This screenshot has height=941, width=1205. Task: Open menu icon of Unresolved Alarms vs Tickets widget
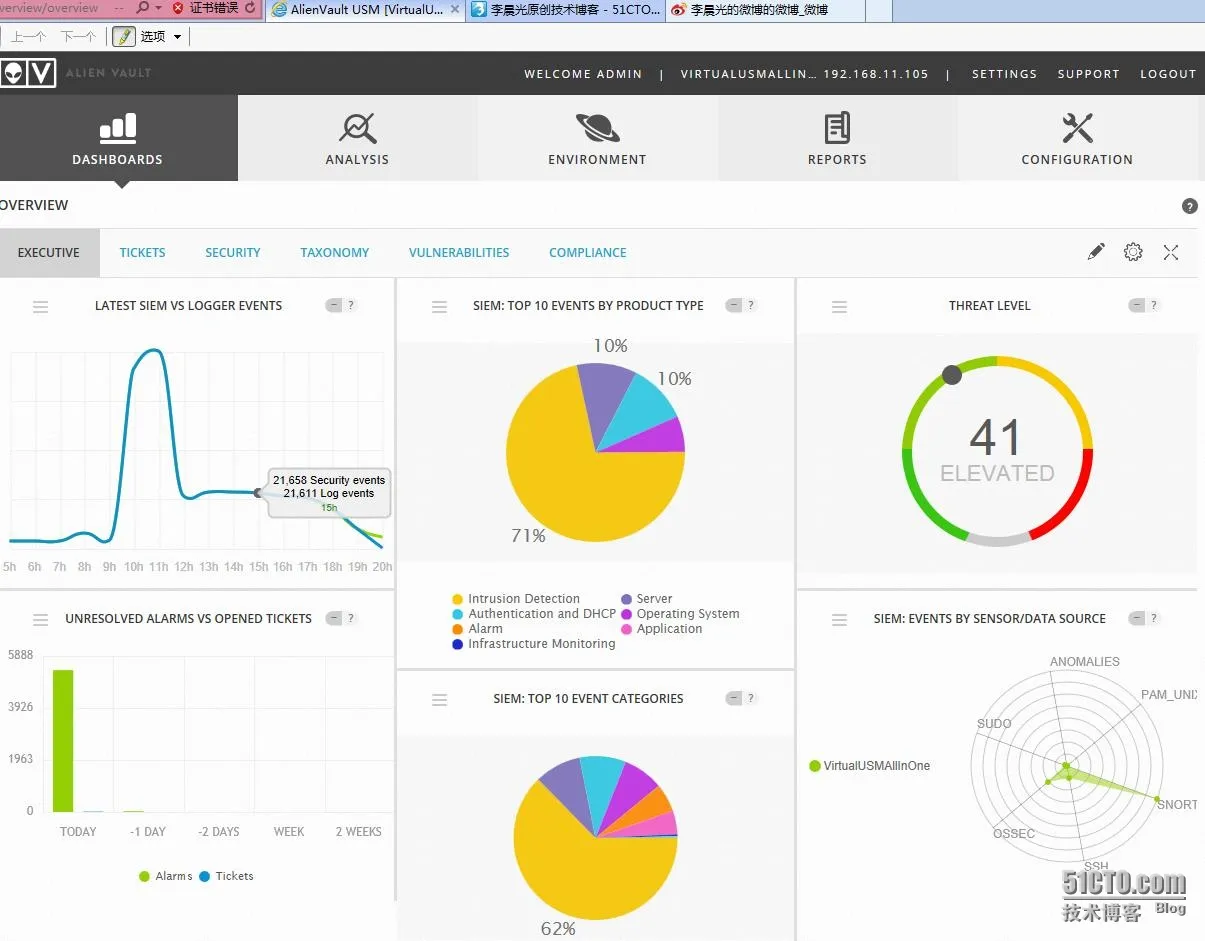click(41, 620)
